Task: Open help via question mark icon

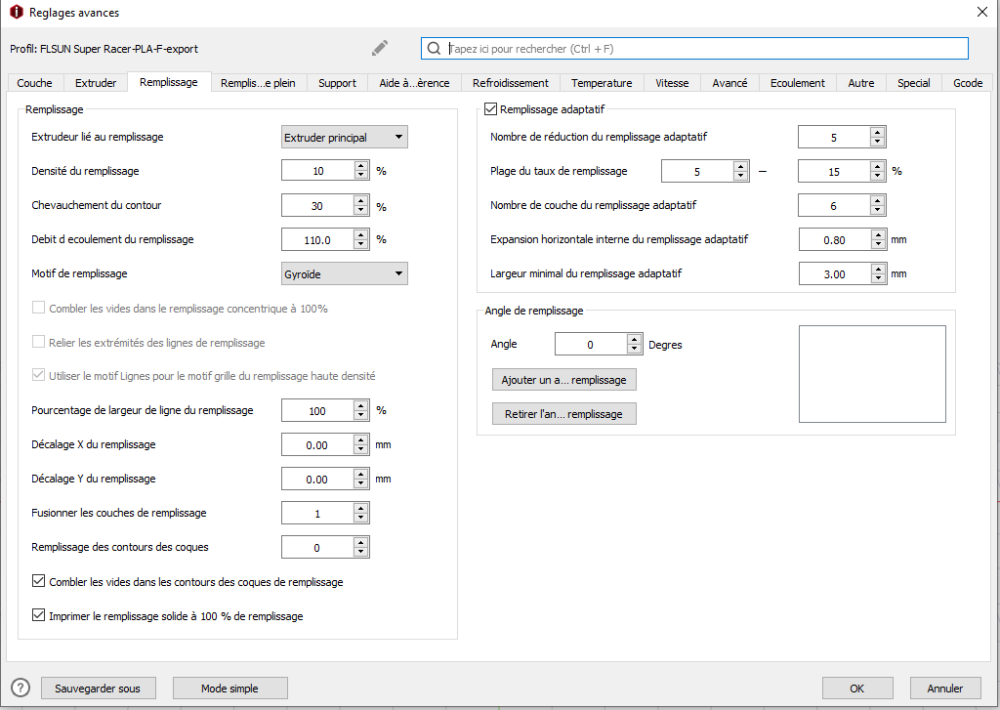Action: [20, 688]
